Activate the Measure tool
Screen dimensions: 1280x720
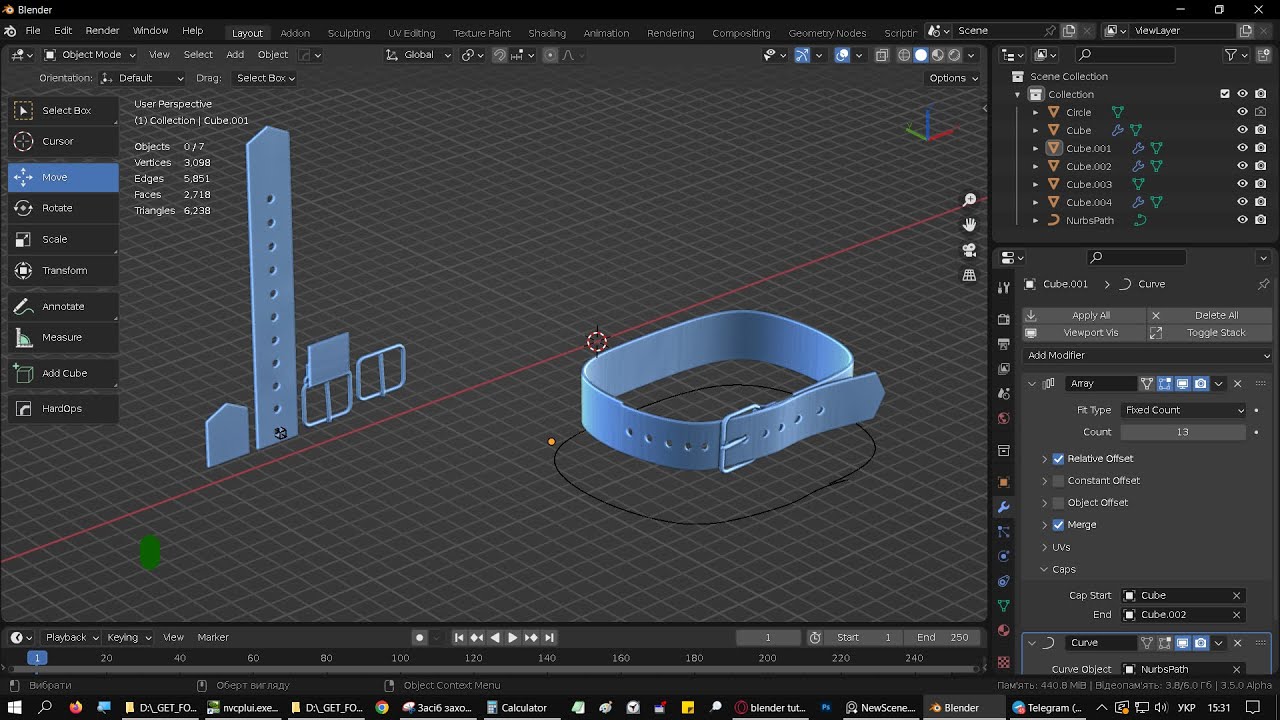(63, 337)
